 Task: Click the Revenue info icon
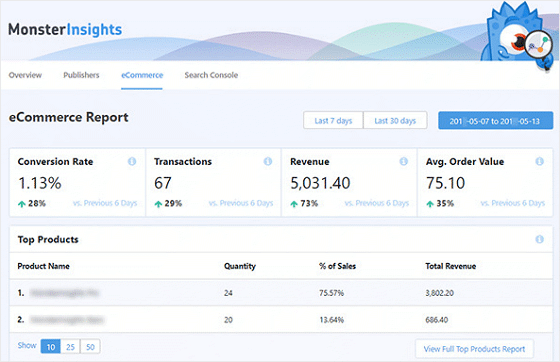click(x=404, y=161)
